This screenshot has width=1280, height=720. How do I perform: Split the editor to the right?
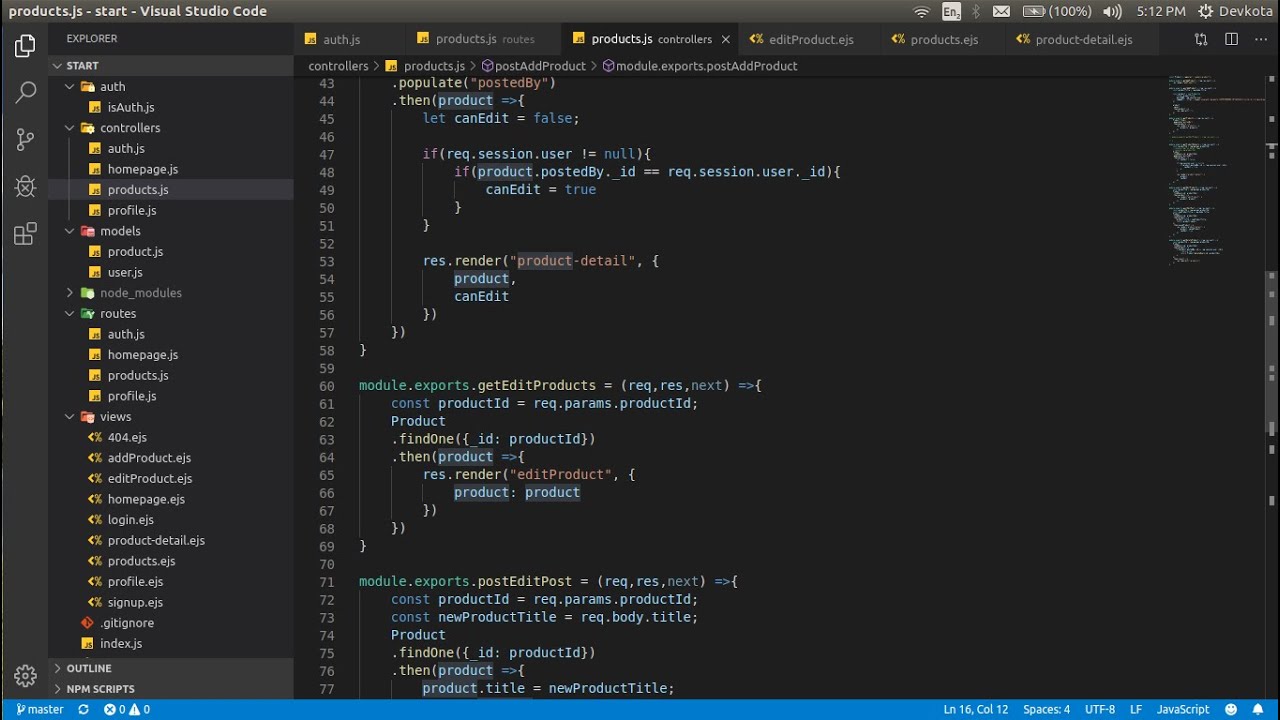tap(1232, 39)
